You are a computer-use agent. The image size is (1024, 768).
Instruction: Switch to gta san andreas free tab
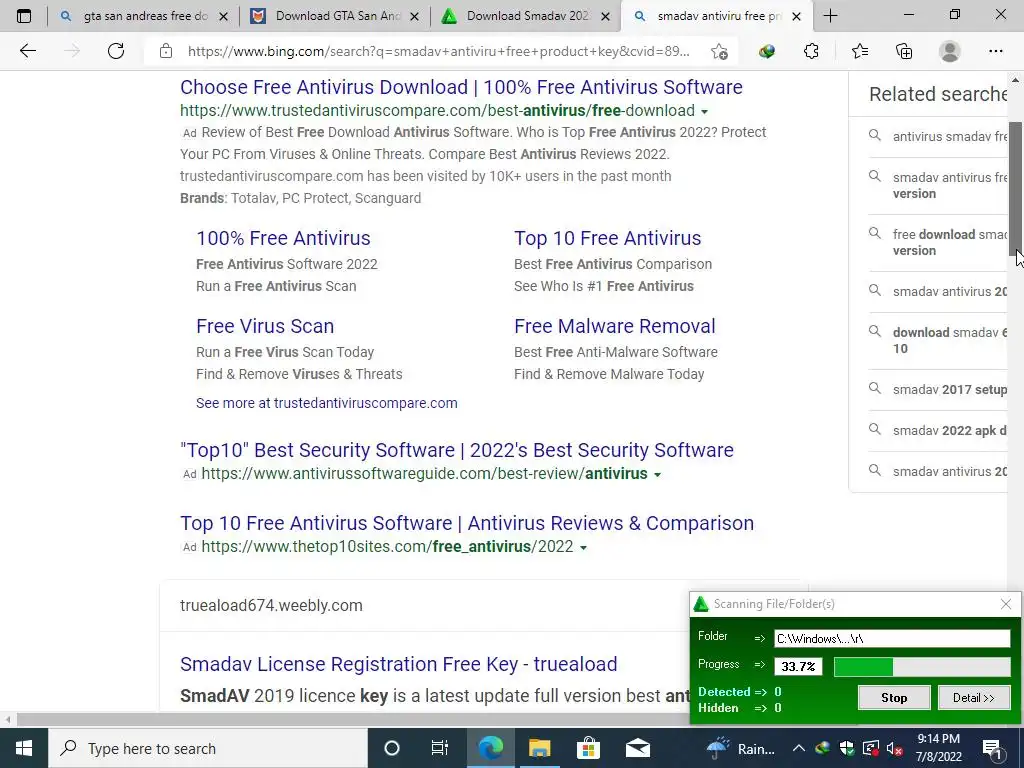point(145,16)
